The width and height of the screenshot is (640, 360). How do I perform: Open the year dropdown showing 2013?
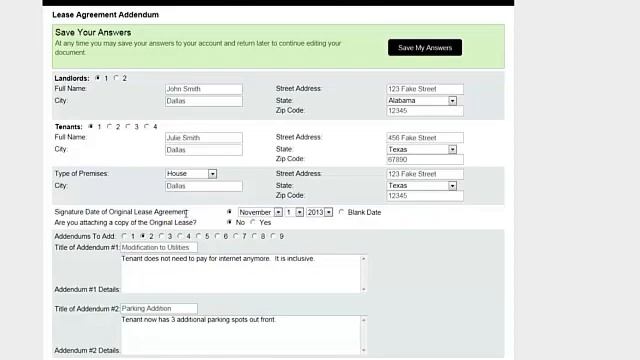(x=320, y=212)
